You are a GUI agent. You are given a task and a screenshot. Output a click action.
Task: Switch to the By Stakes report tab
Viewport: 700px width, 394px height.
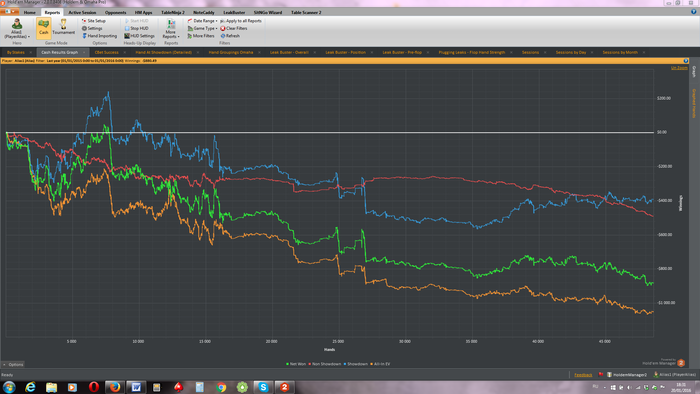(16, 52)
